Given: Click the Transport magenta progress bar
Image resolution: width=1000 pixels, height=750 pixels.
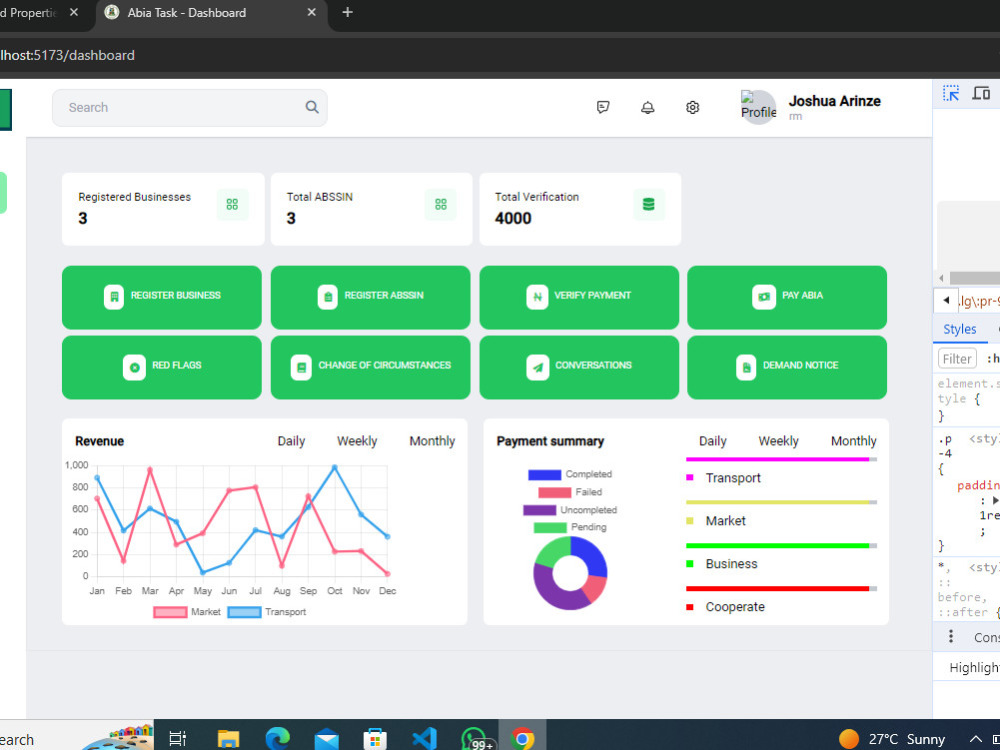Looking at the screenshot, I should 781,459.
